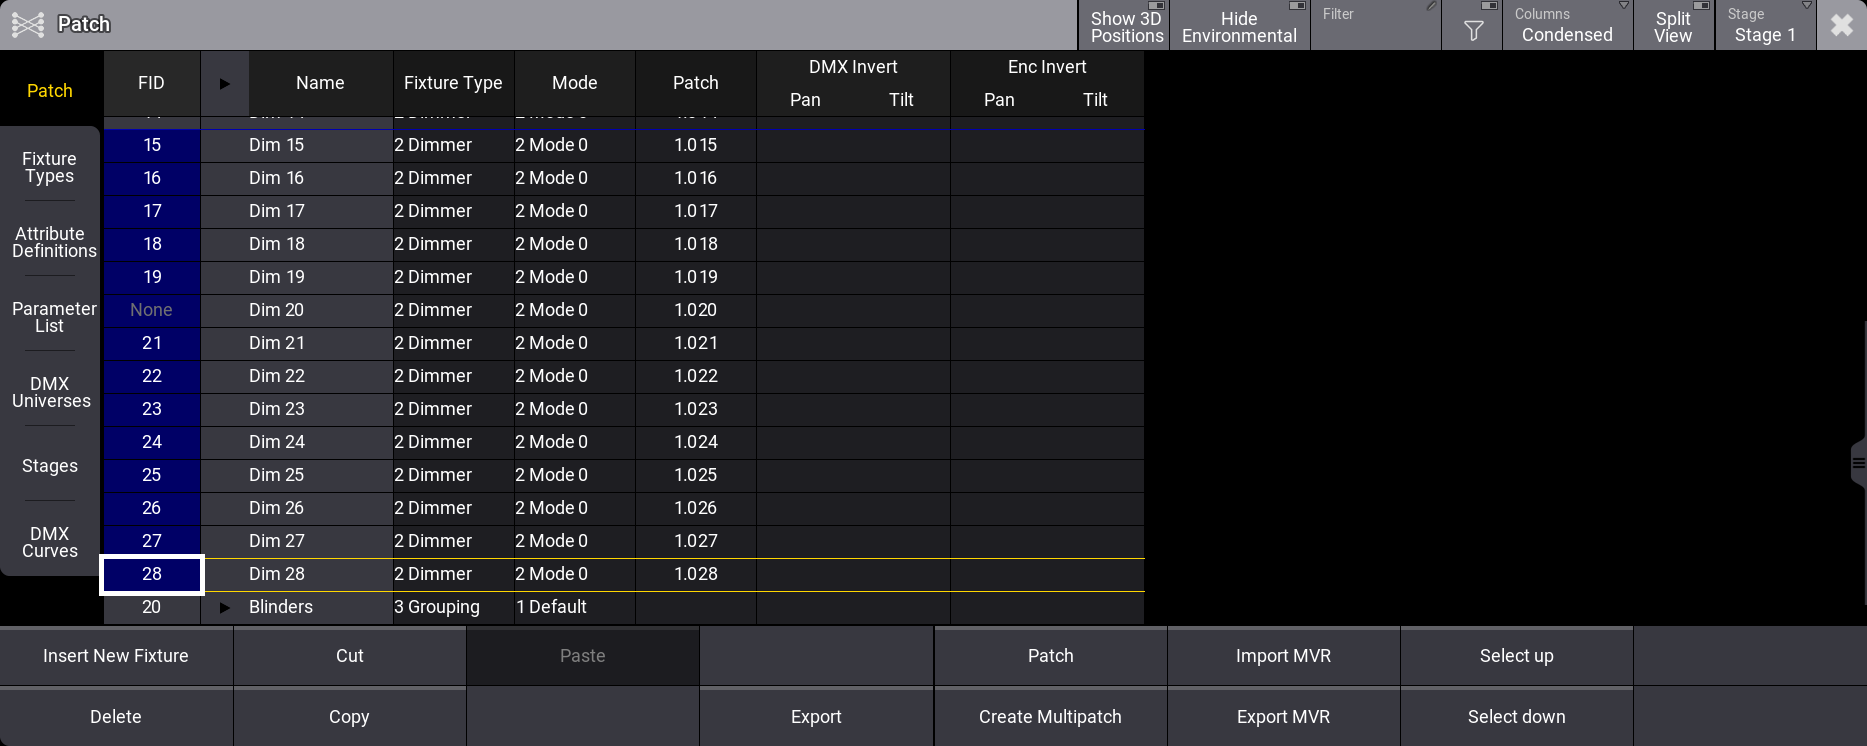The height and width of the screenshot is (746, 1867).
Task: Click the arrow icon in the FID header
Action: point(225,84)
